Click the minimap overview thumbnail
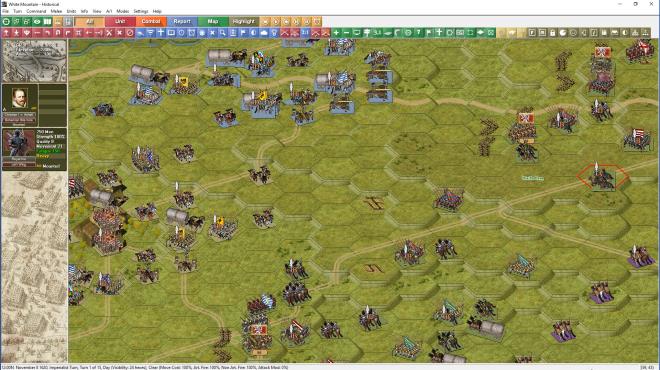 [34, 61]
